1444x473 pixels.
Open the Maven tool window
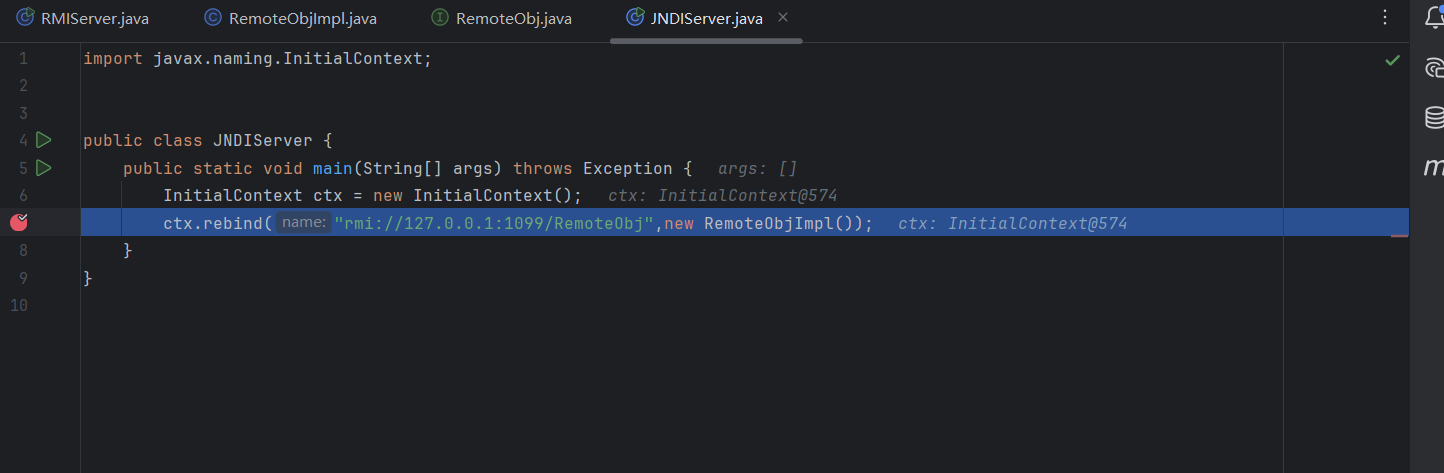1433,167
